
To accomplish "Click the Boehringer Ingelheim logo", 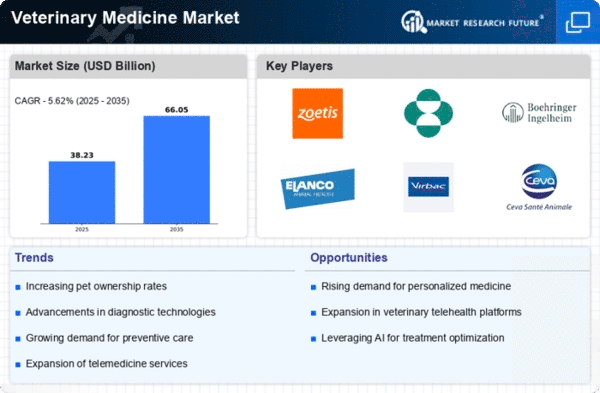I will 539,113.
